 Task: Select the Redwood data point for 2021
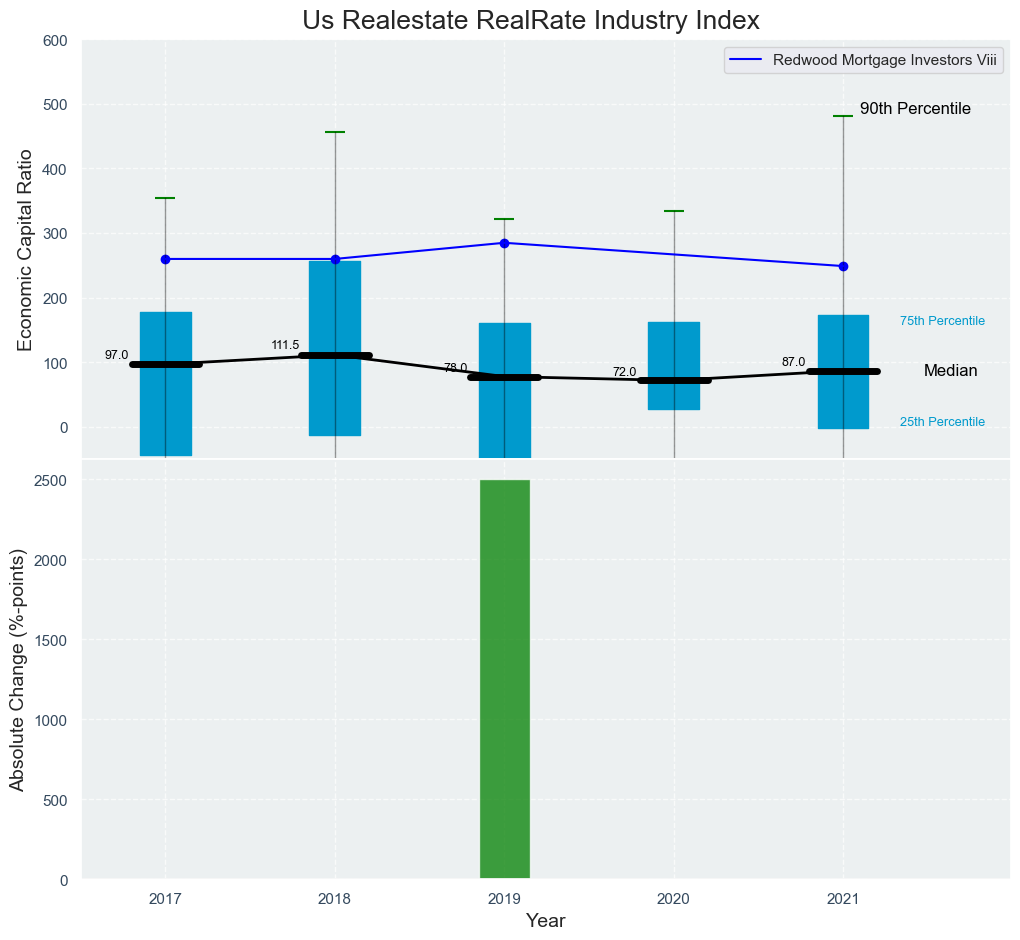[x=843, y=266]
